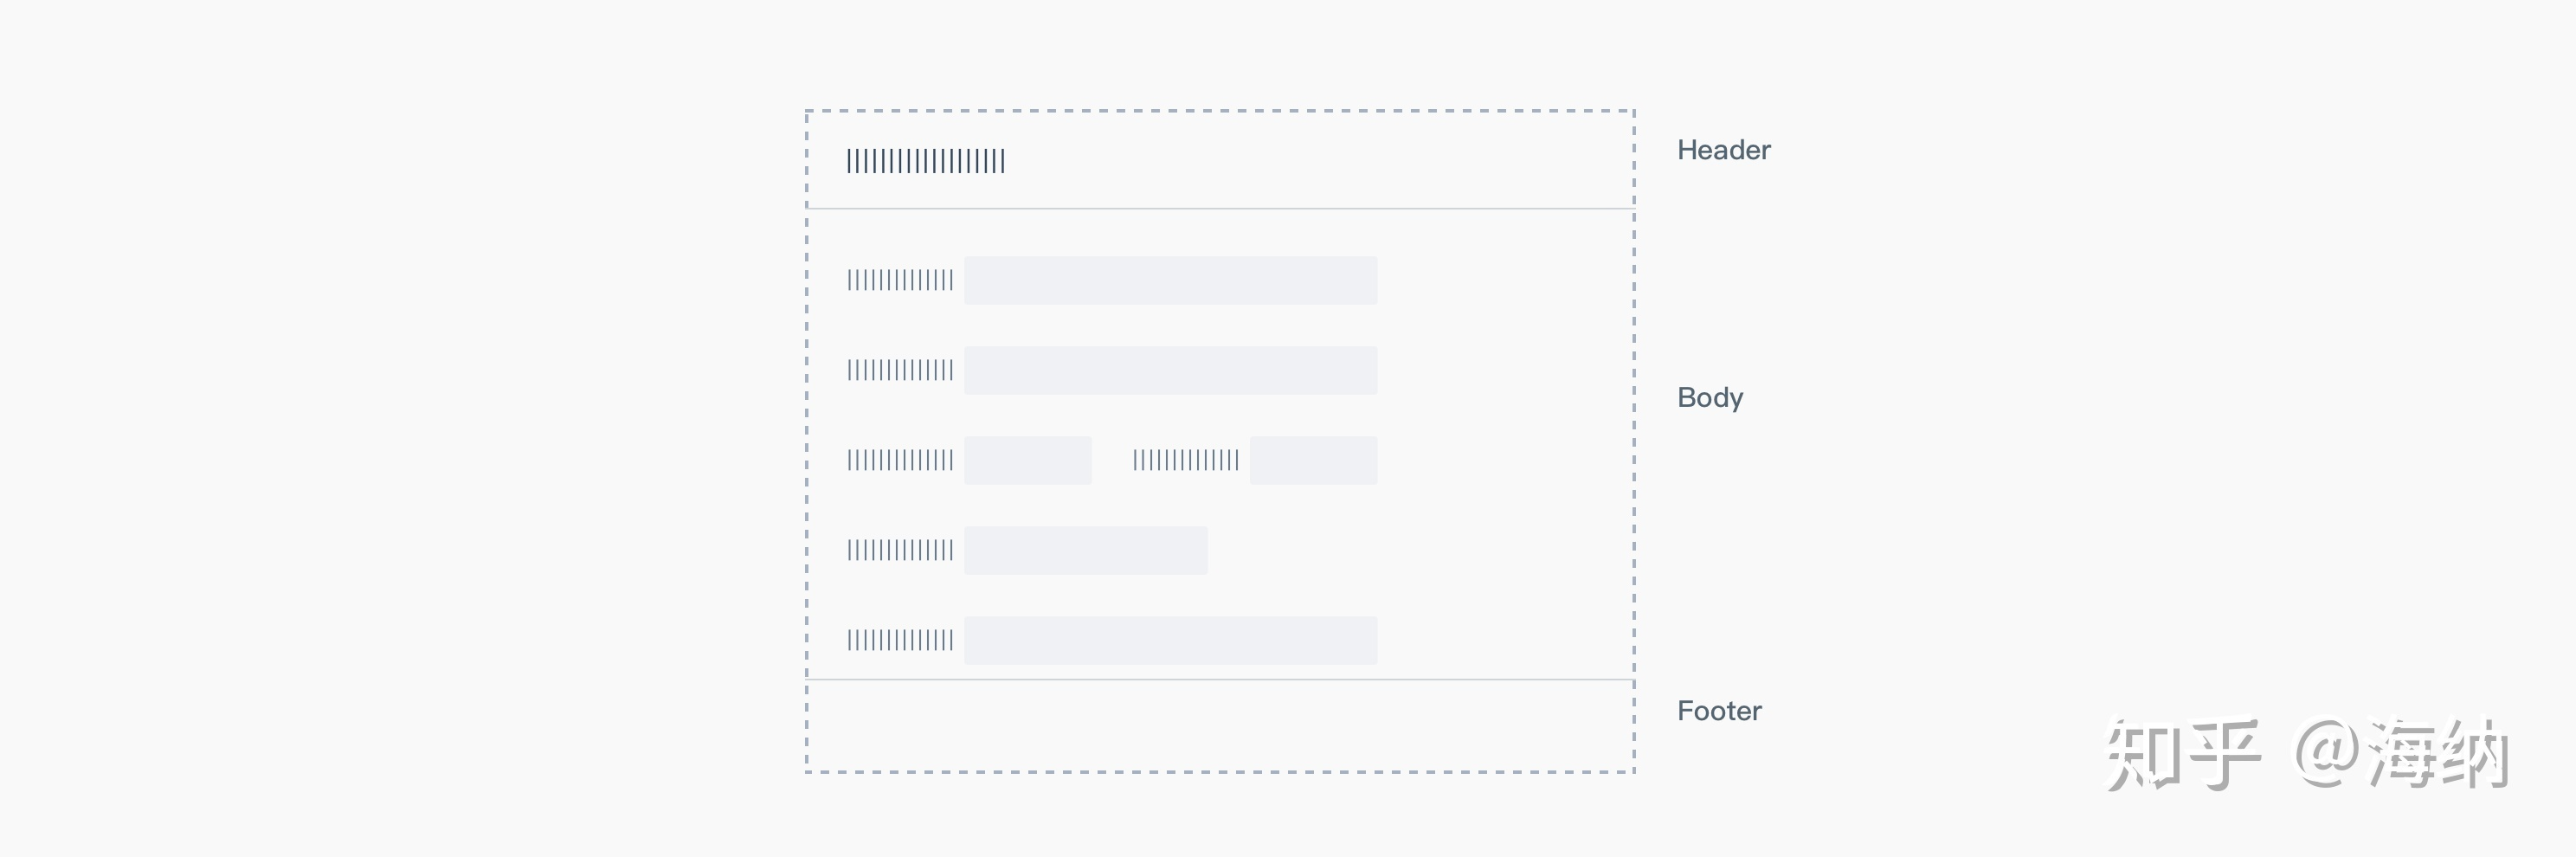Click the third row left label placeholder

900,460
